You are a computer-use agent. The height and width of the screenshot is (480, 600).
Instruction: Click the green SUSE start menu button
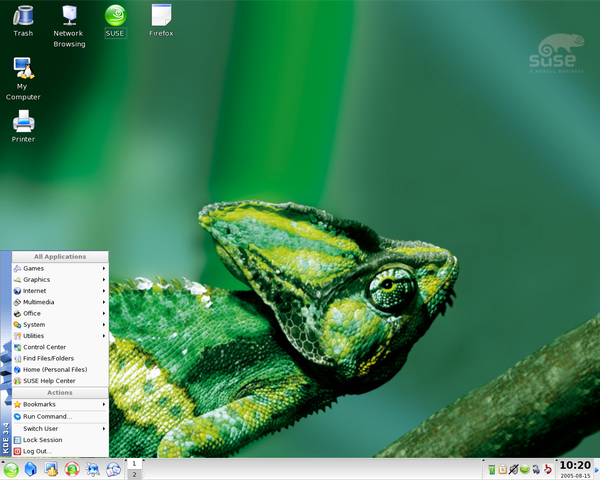(11, 469)
